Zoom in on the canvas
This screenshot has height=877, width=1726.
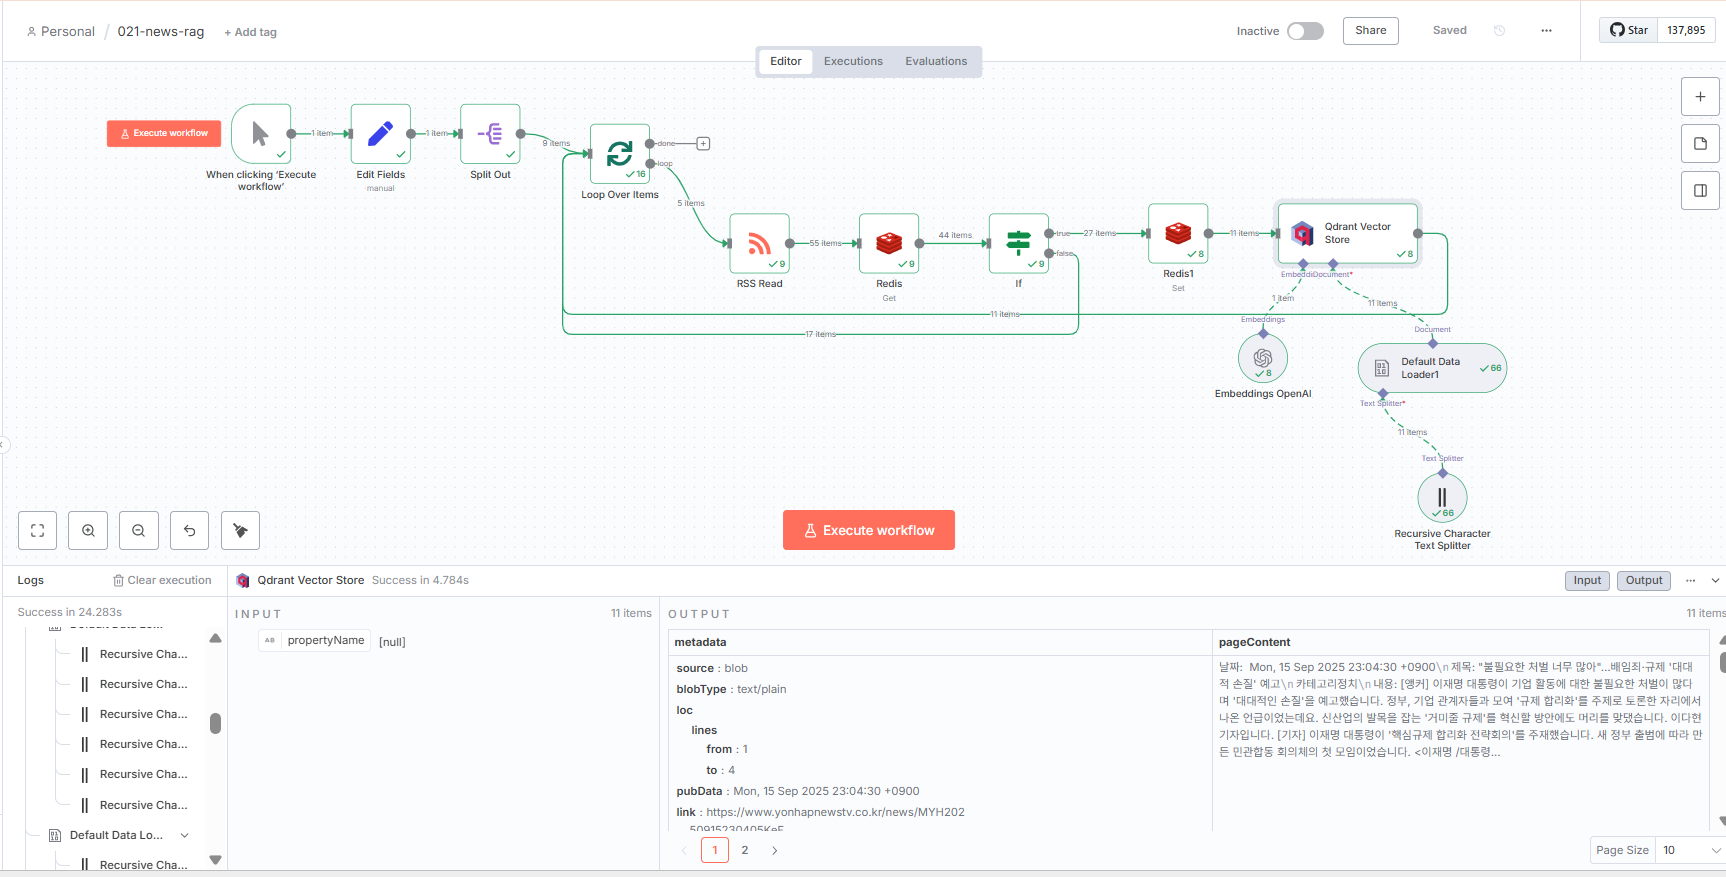click(x=88, y=531)
